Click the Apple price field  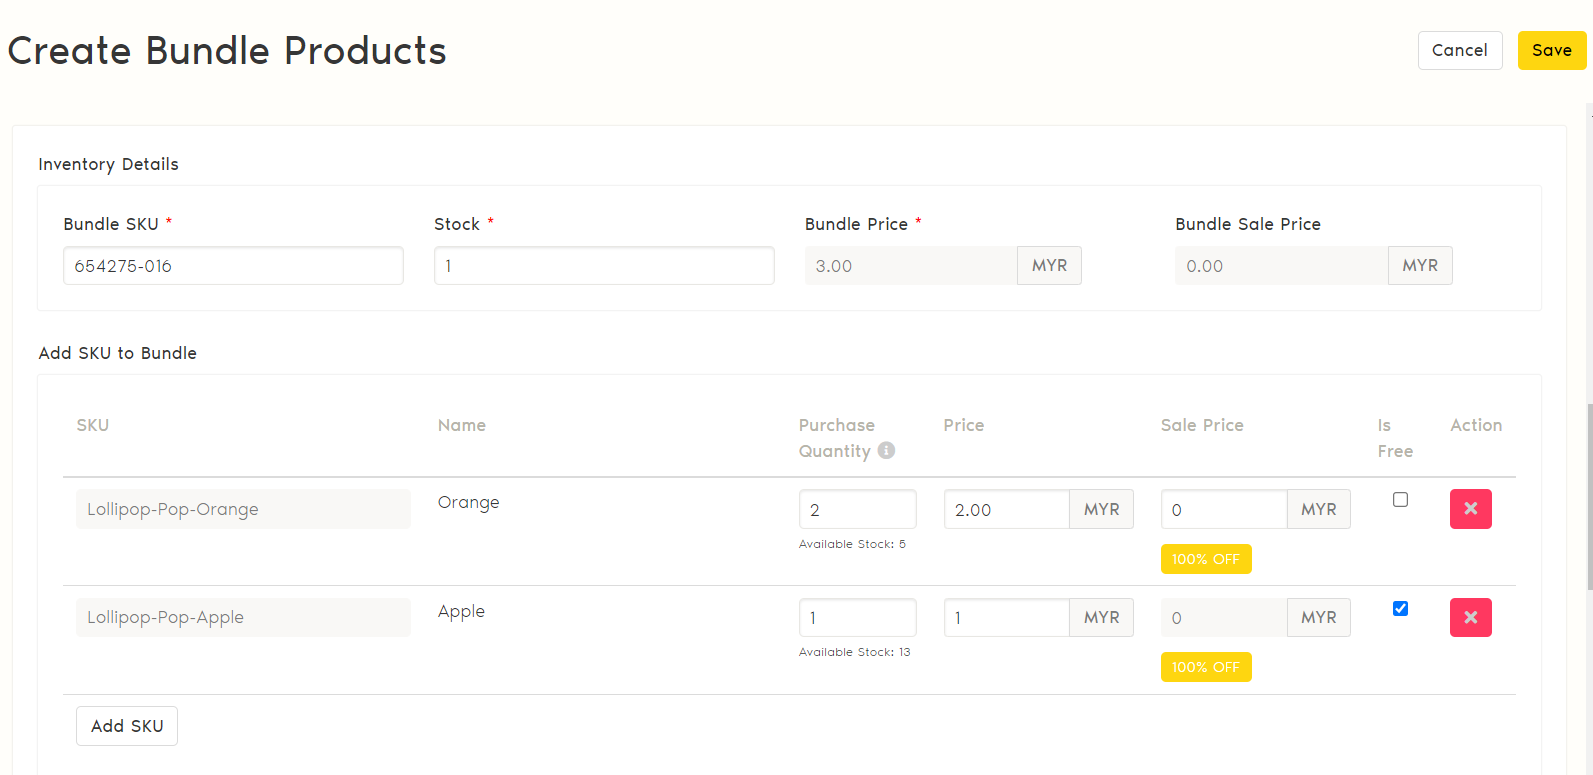(x=1006, y=618)
